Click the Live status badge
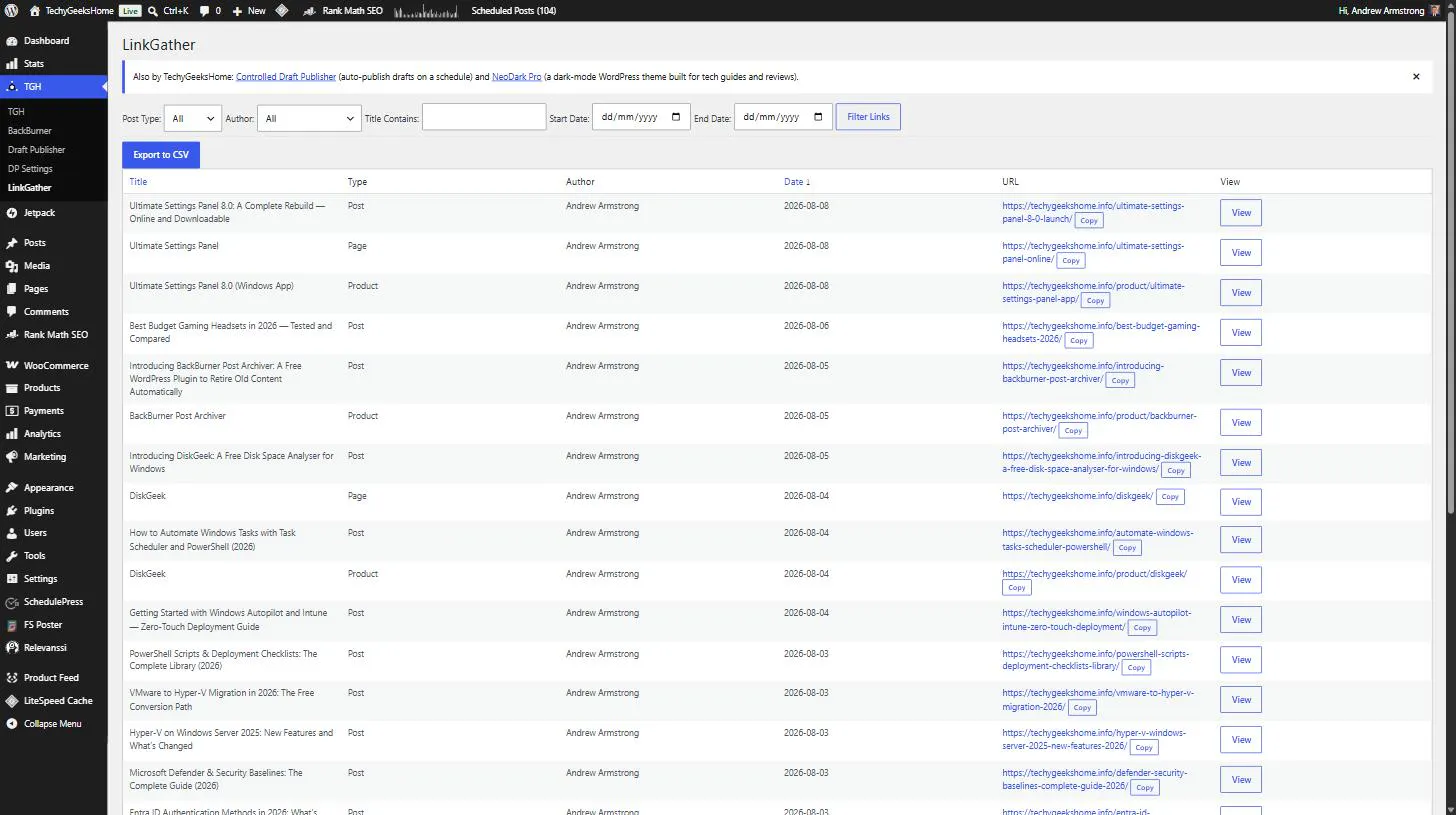 [130, 11]
